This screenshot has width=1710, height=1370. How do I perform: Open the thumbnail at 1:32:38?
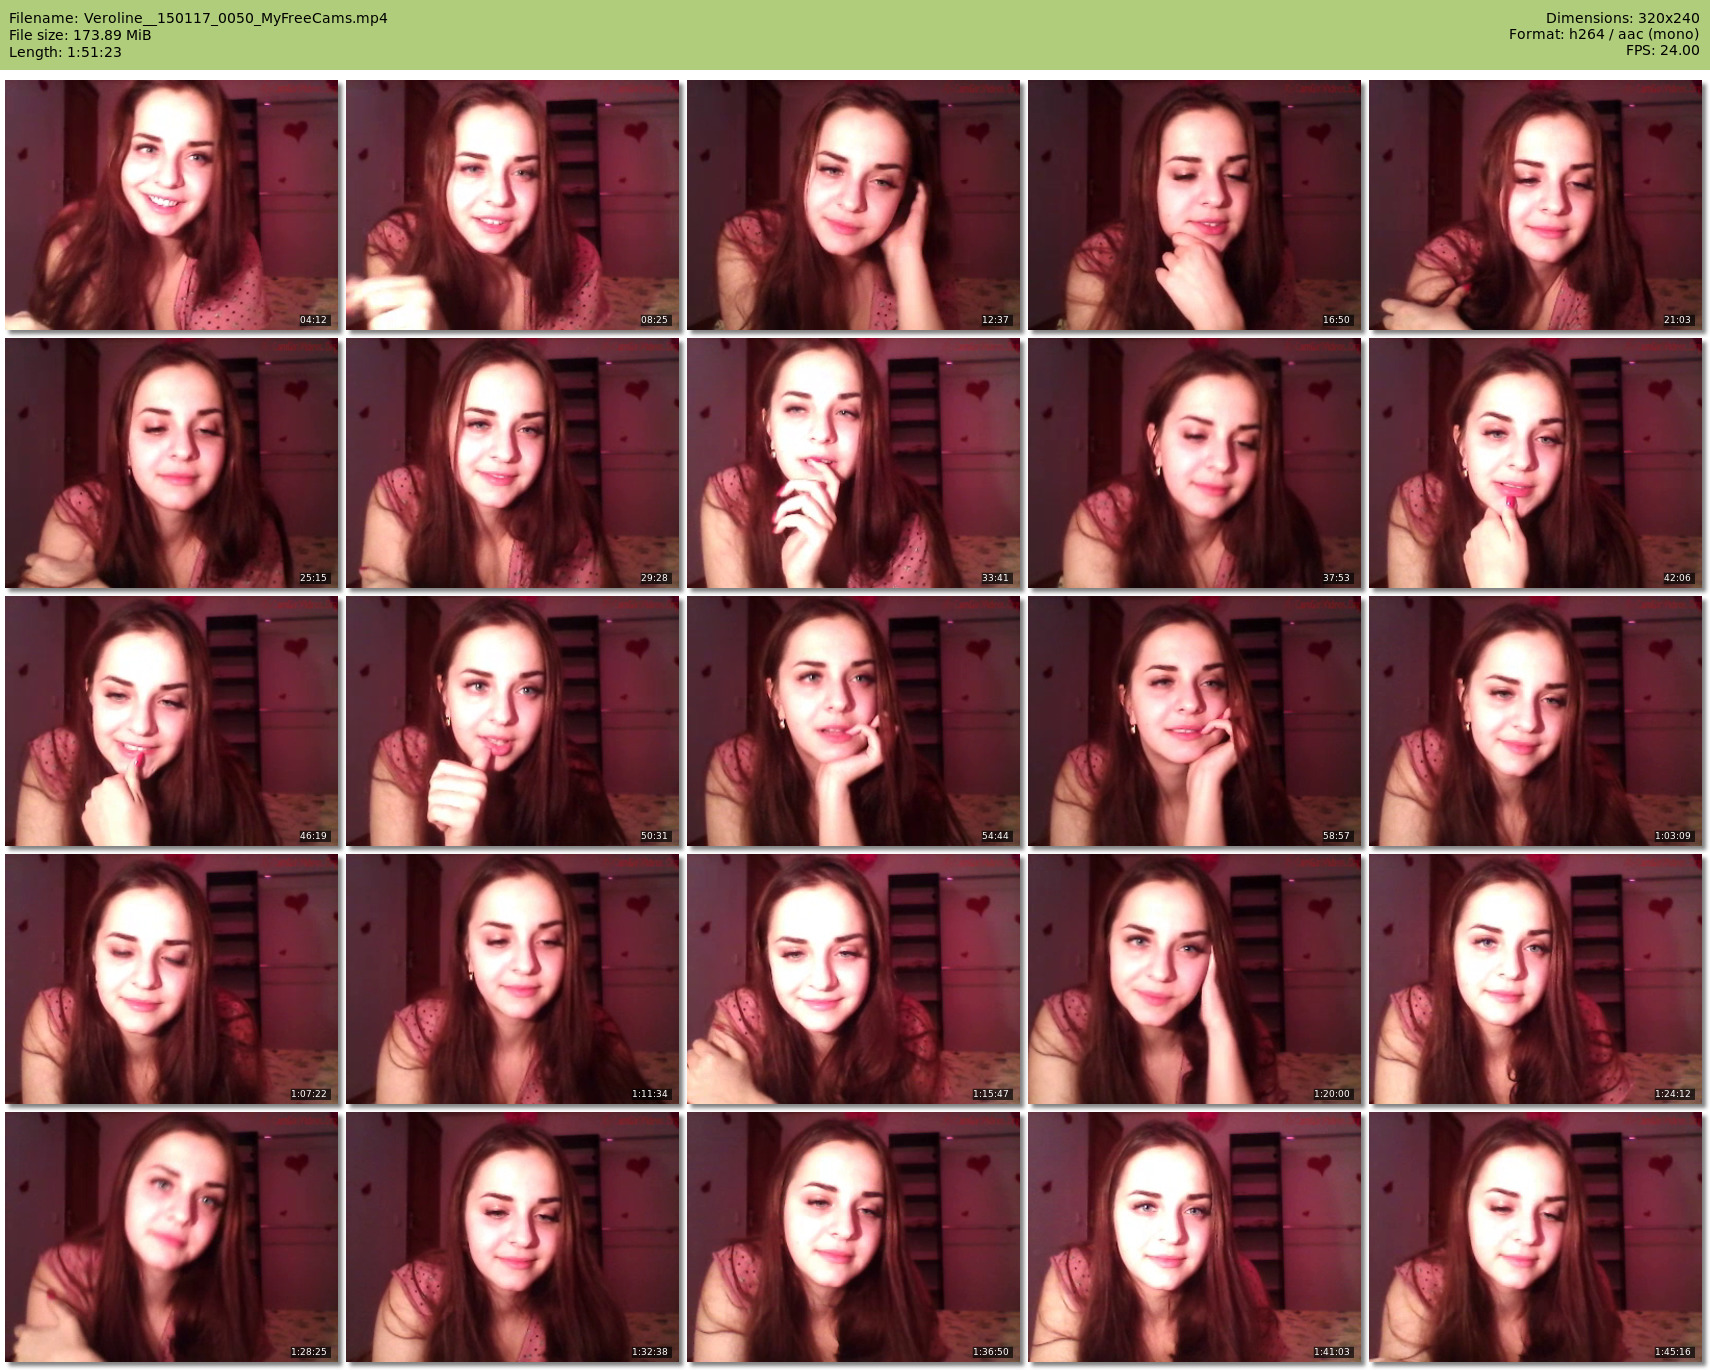pos(512,1237)
